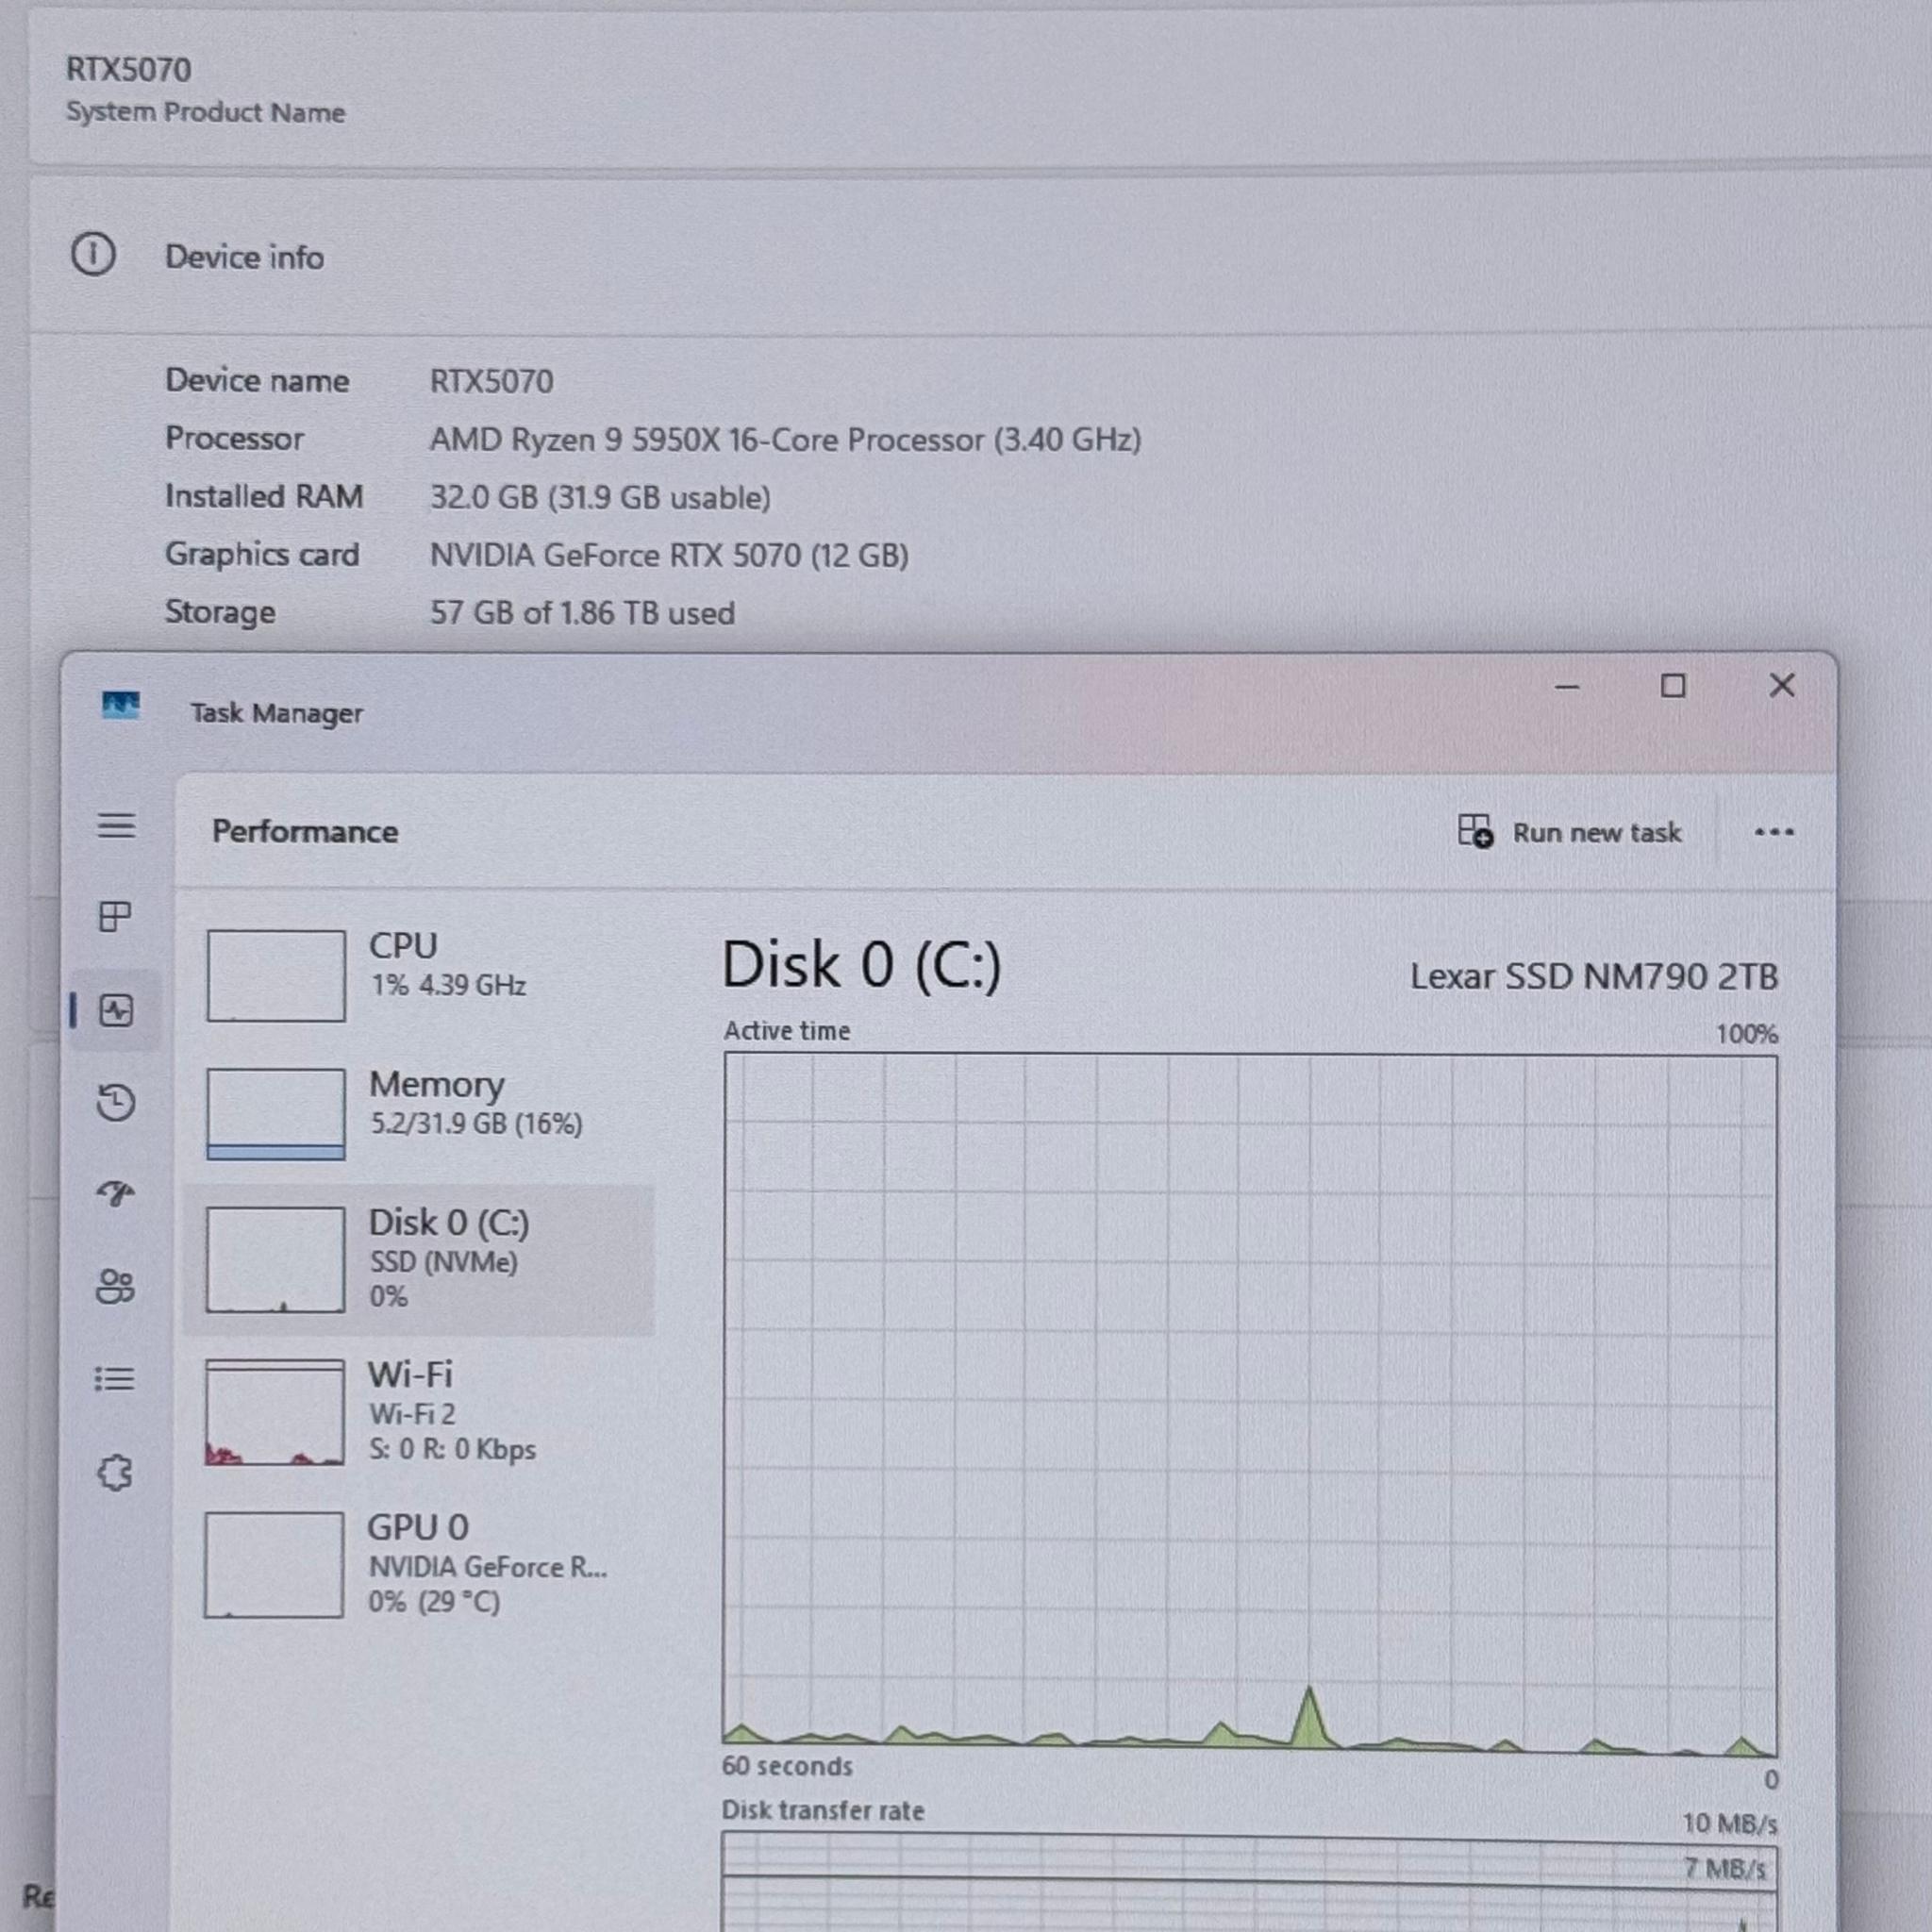Open Services puzzle icon in sidebar
This screenshot has height=1932, width=1932.
click(116, 1472)
